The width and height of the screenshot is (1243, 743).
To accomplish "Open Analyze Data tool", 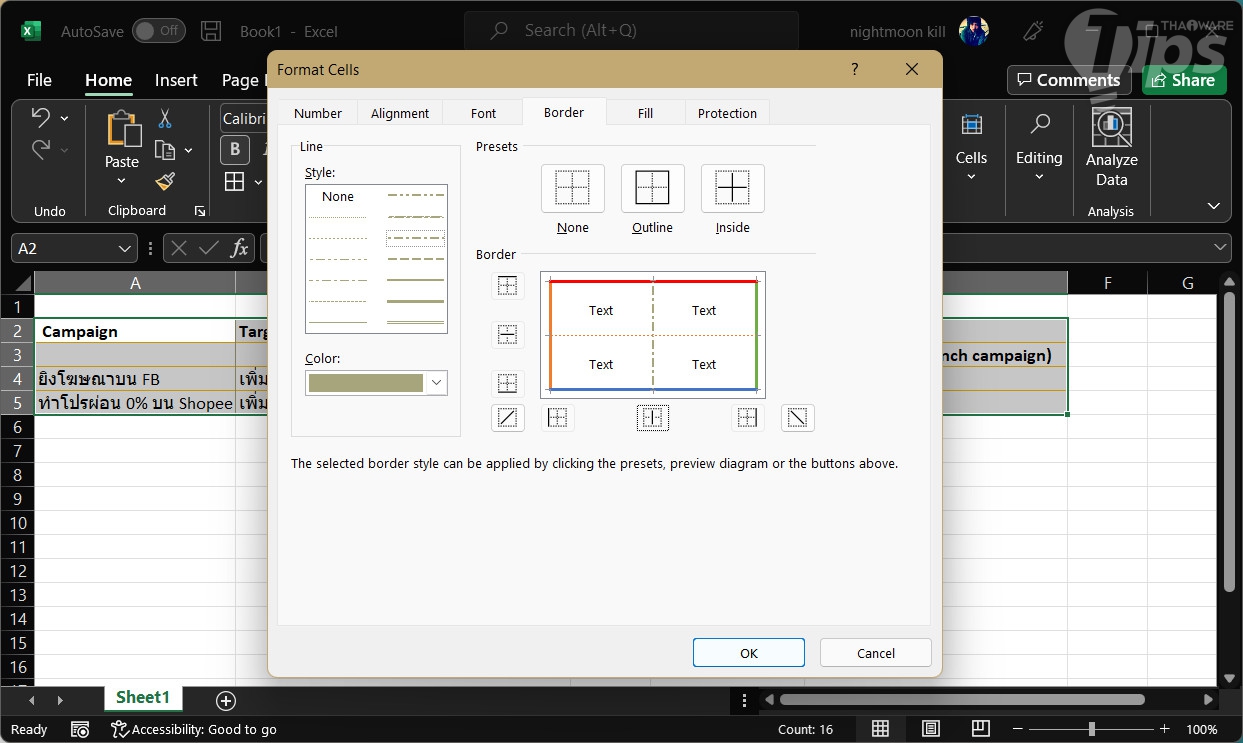I will coord(1111,150).
